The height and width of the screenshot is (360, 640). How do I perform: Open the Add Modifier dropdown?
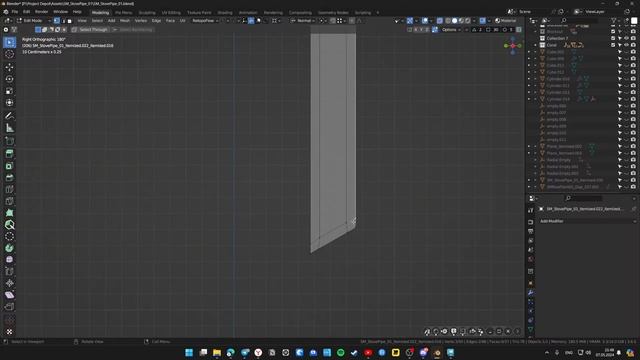coord(588,221)
